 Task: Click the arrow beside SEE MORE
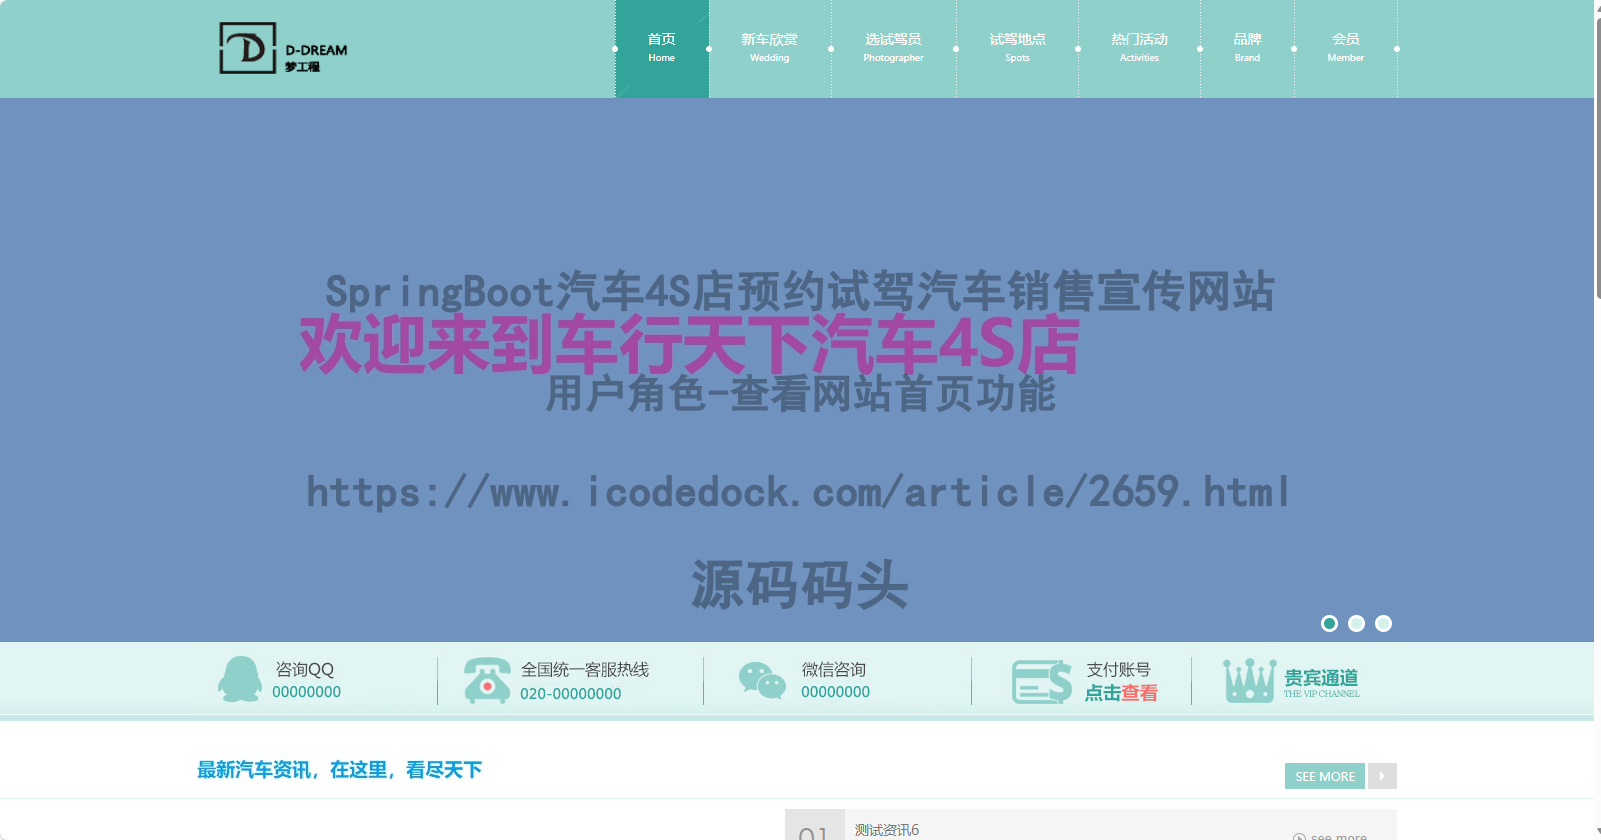click(1382, 776)
